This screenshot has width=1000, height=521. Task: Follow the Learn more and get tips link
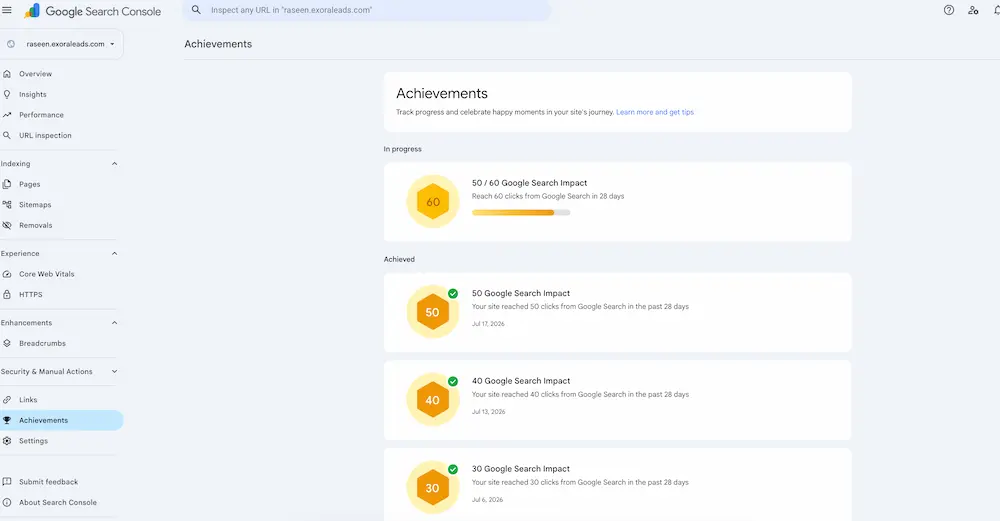pos(655,112)
